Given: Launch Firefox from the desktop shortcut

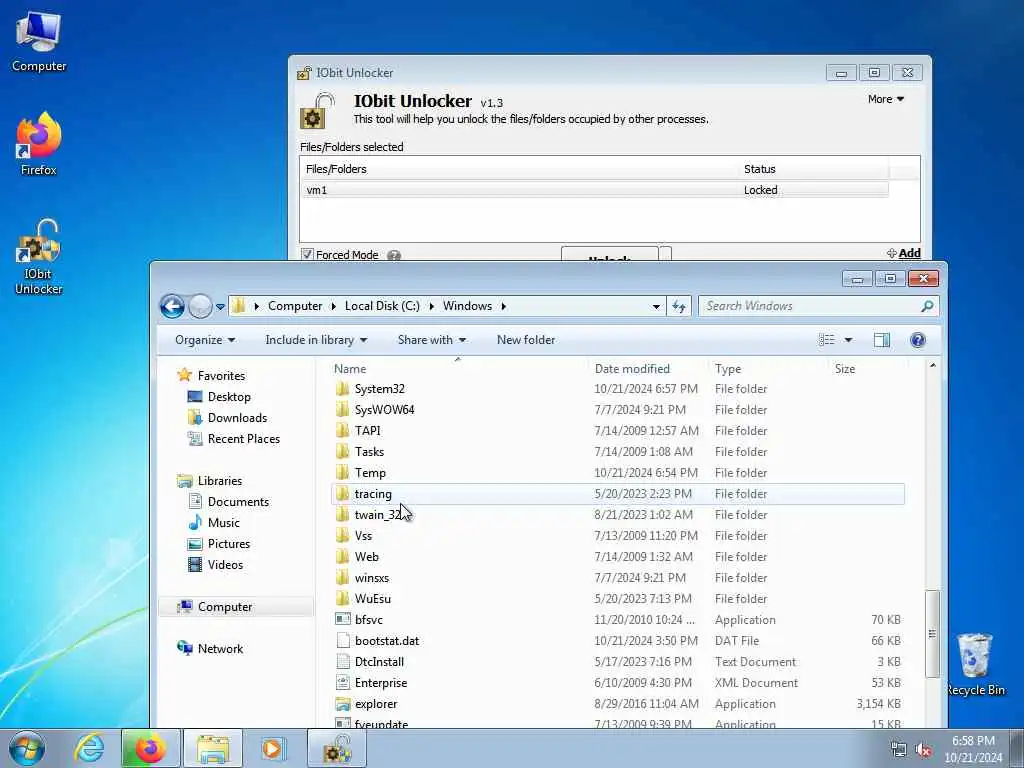Looking at the screenshot, I should tap(39, 144).
